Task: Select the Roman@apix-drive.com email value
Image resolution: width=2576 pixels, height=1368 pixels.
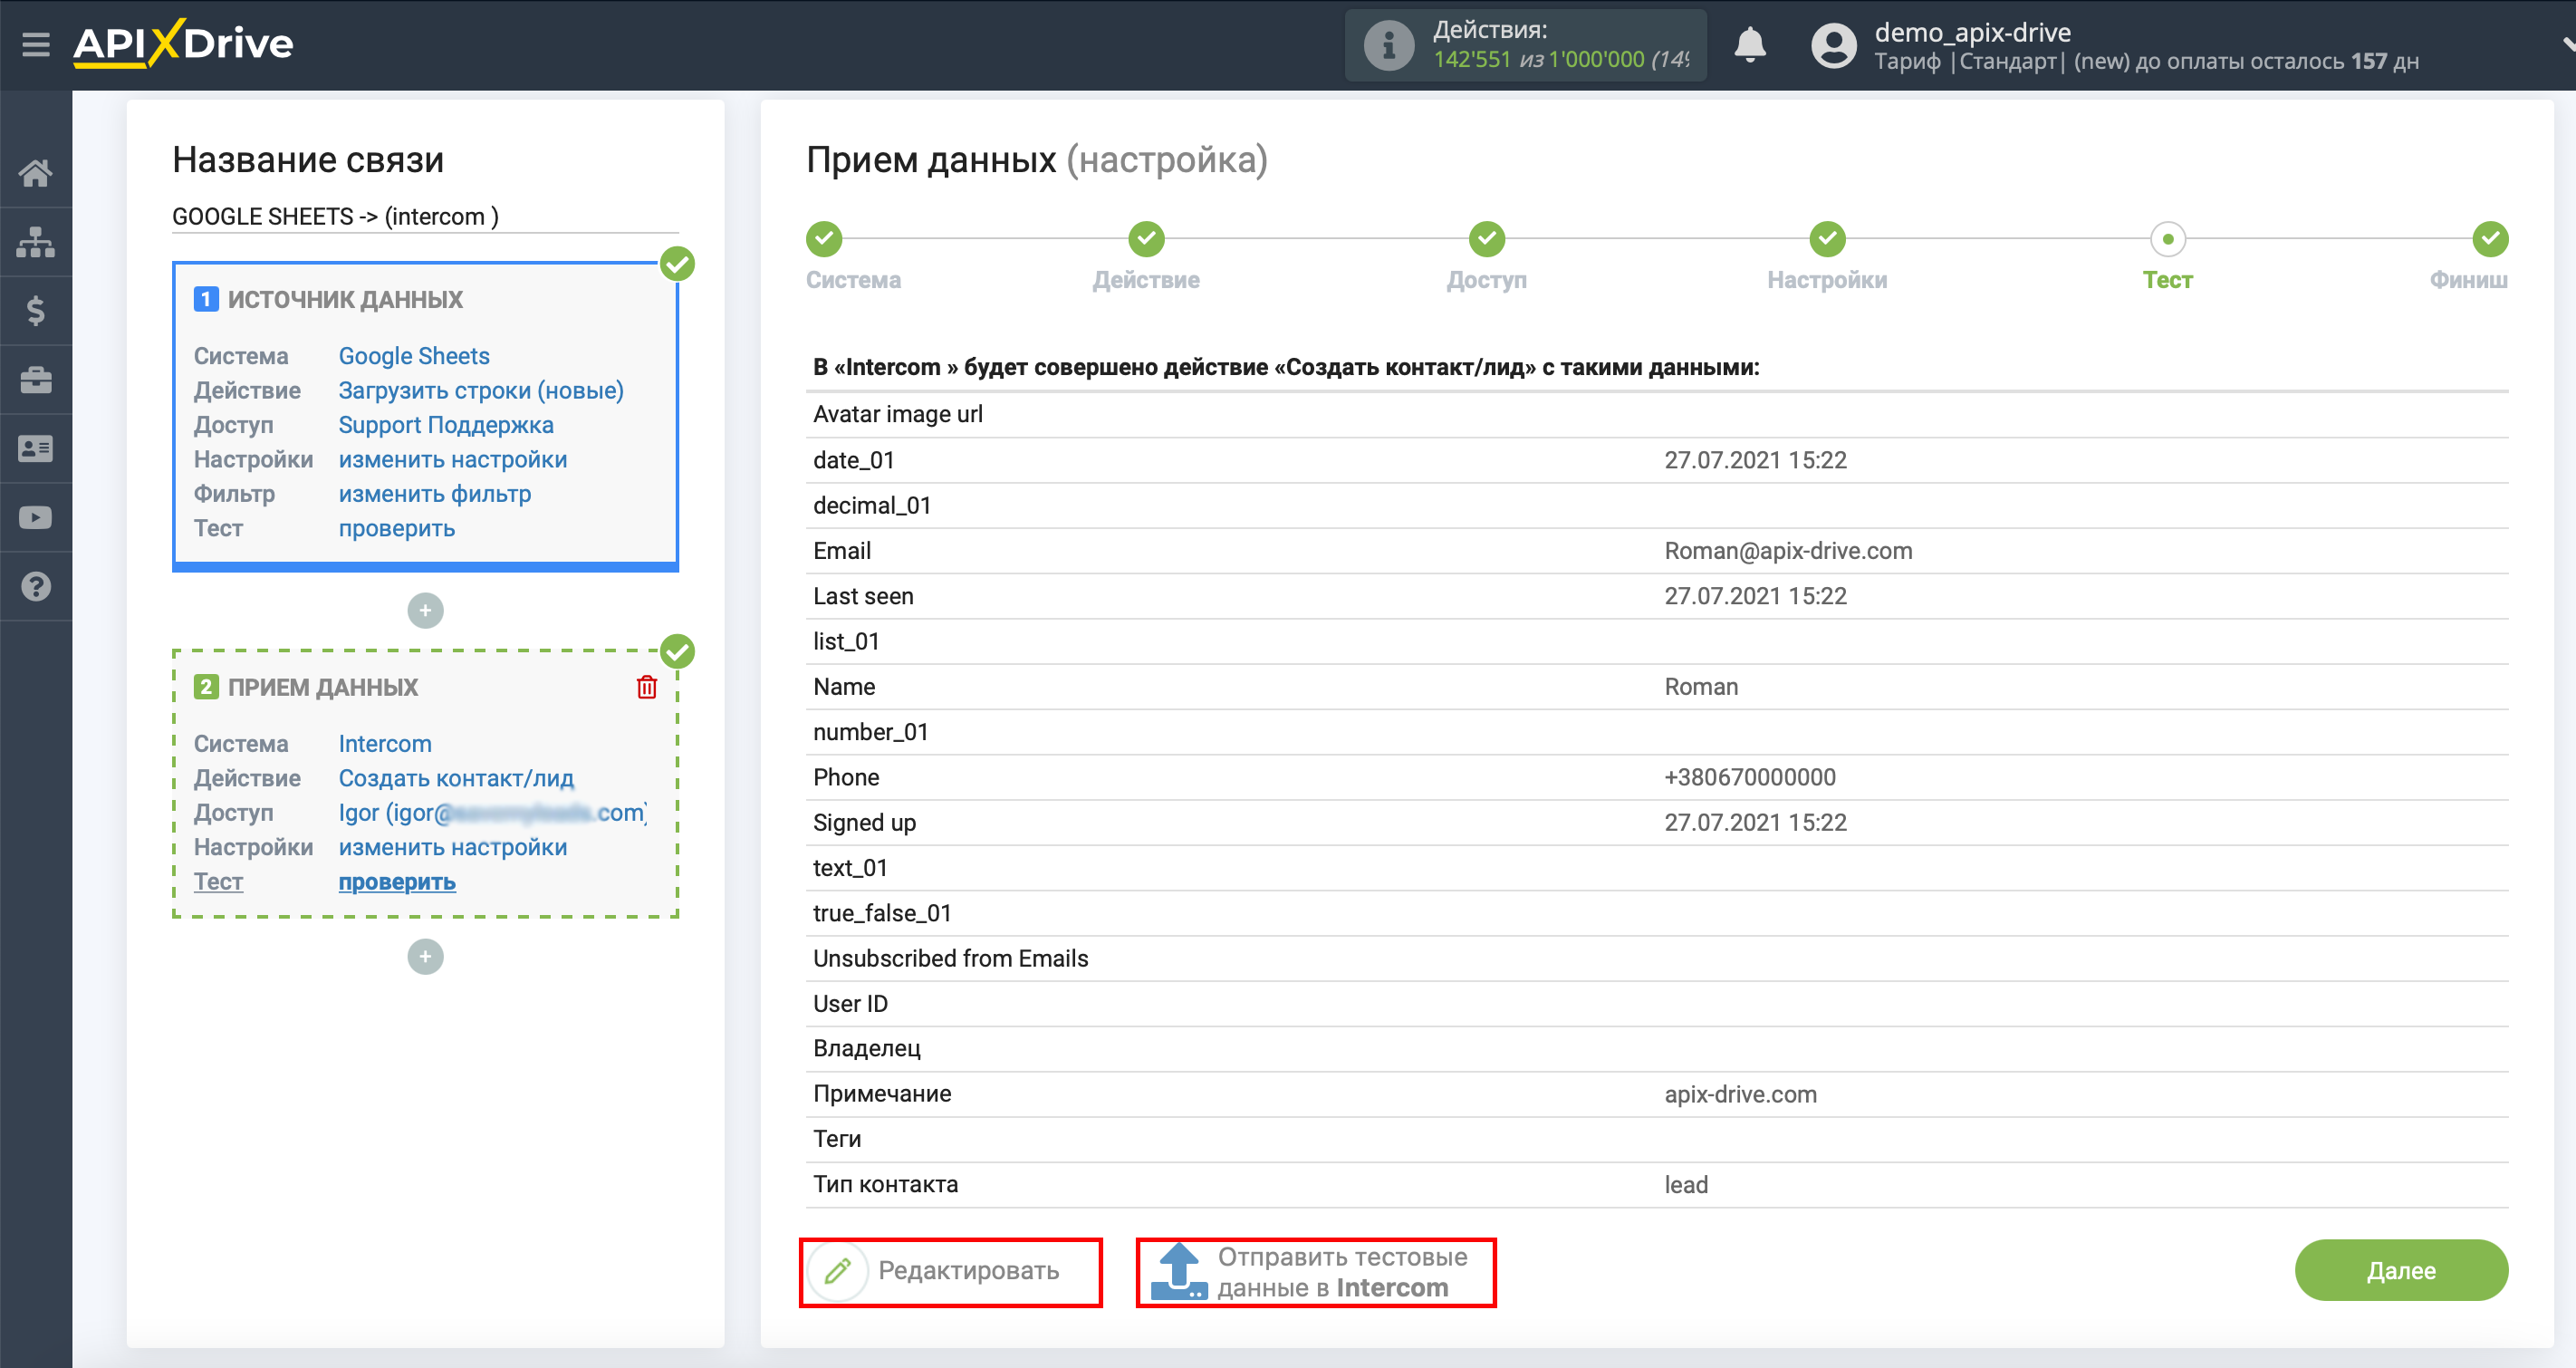Action: pyautogui.click(x=1788, y=551)
